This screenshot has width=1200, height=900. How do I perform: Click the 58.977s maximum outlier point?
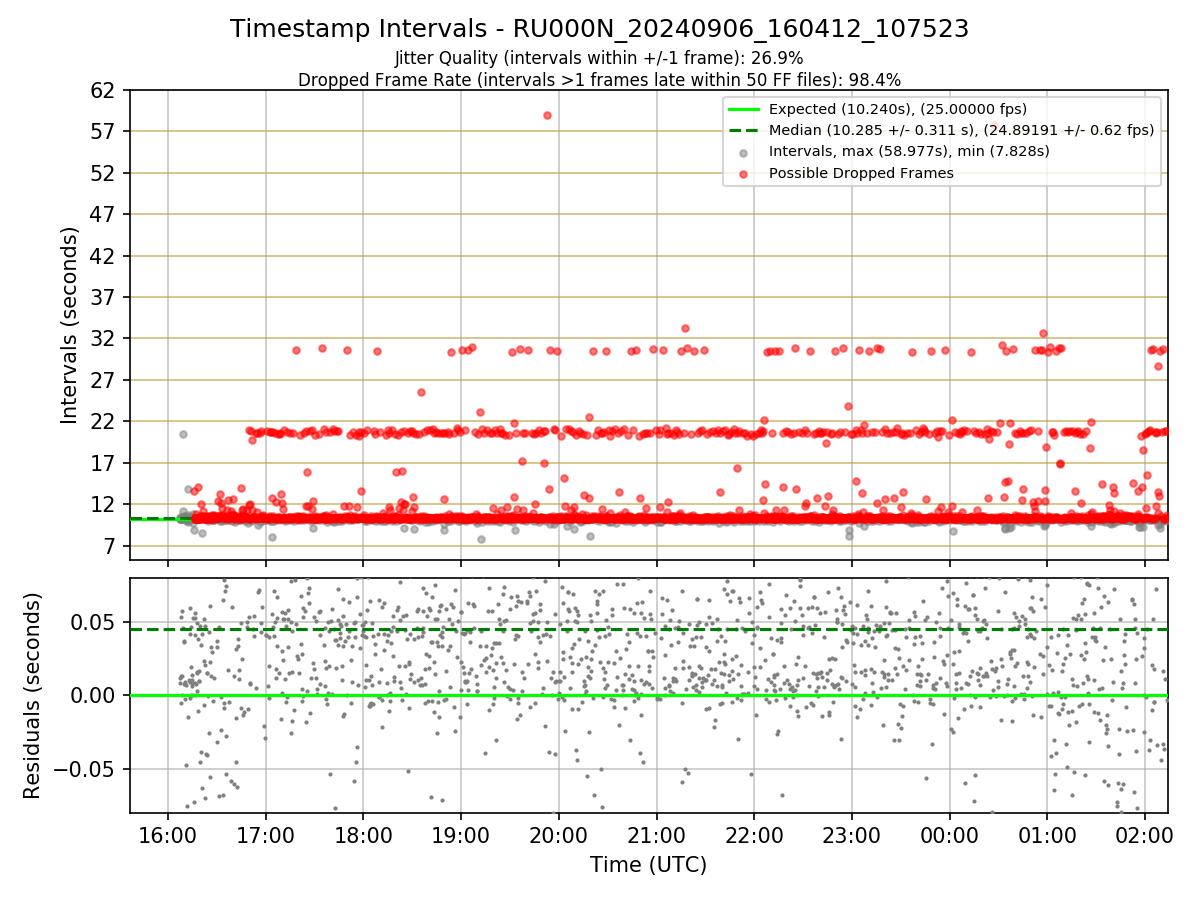click(547, 115)
